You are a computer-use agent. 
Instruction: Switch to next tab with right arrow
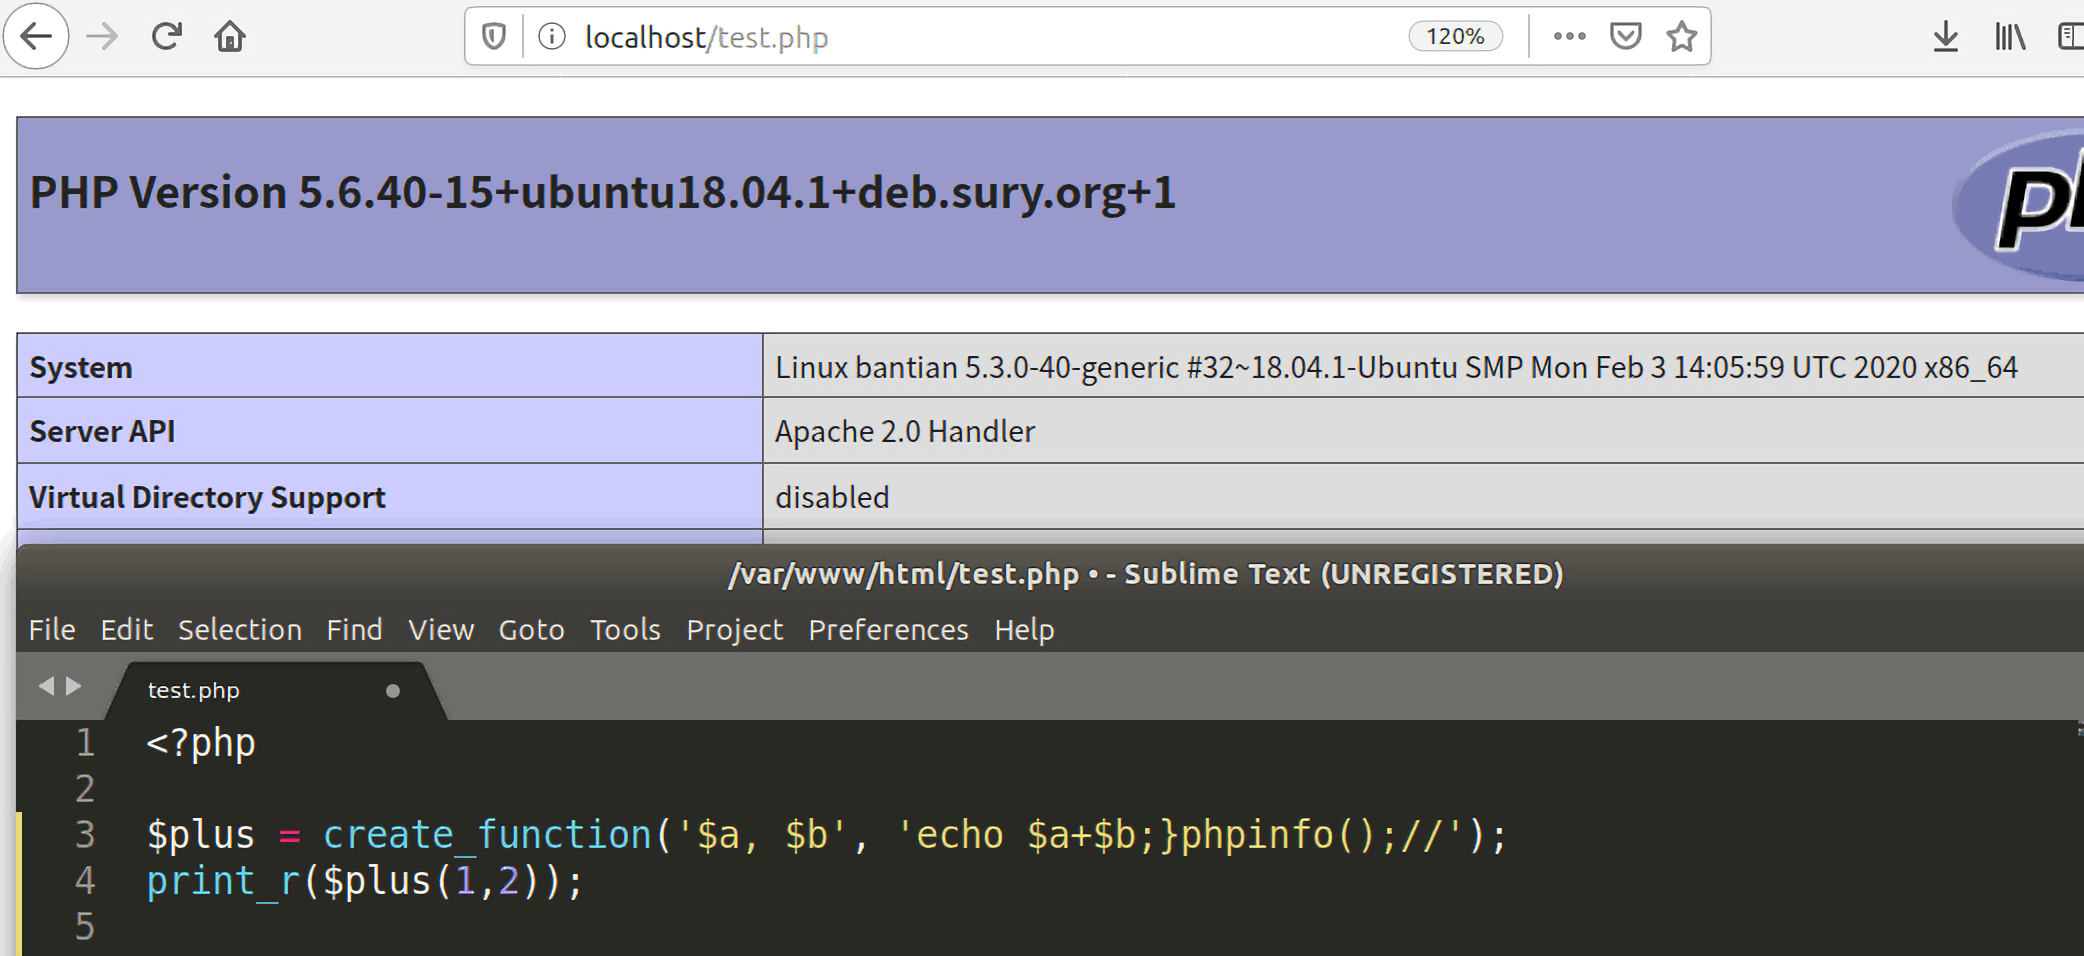point(73,686)
